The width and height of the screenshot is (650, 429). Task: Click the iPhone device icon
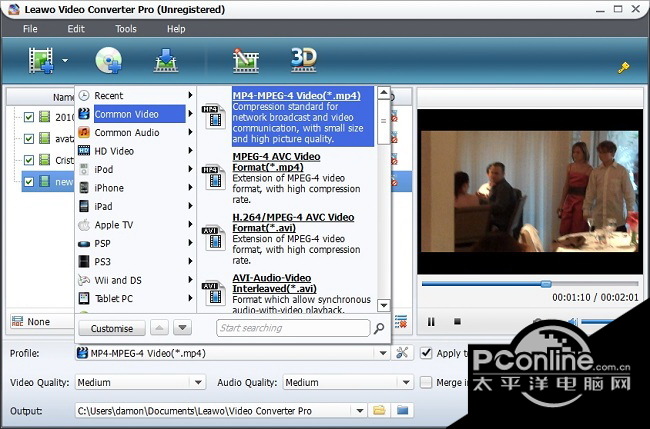[x=84, y=188]
